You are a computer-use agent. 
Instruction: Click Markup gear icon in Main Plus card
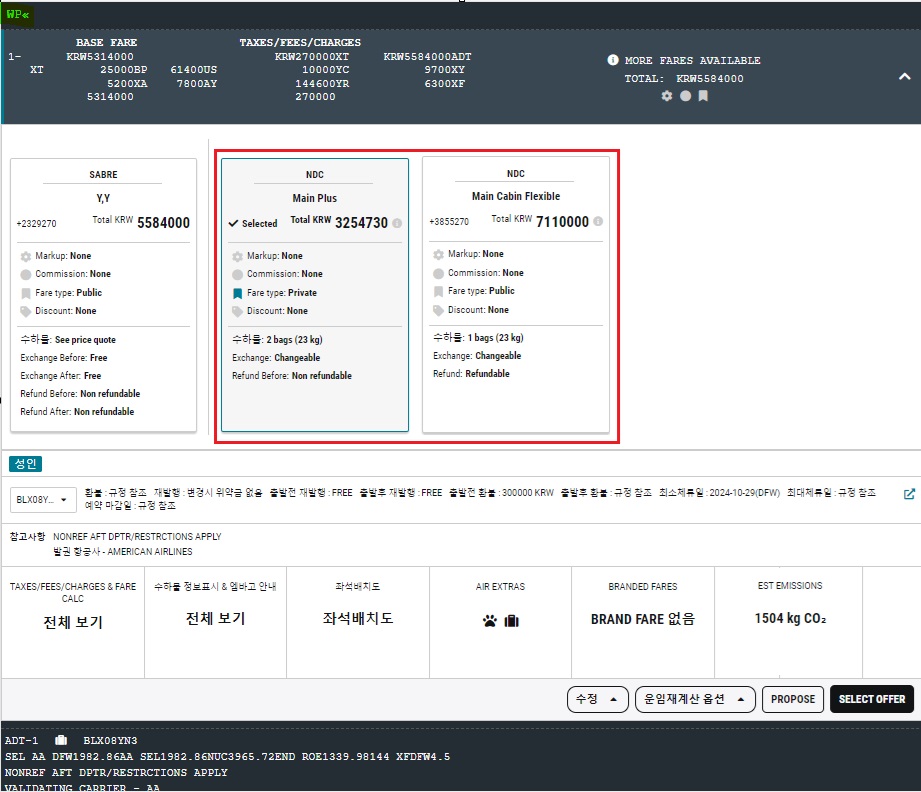click(237, 256)
